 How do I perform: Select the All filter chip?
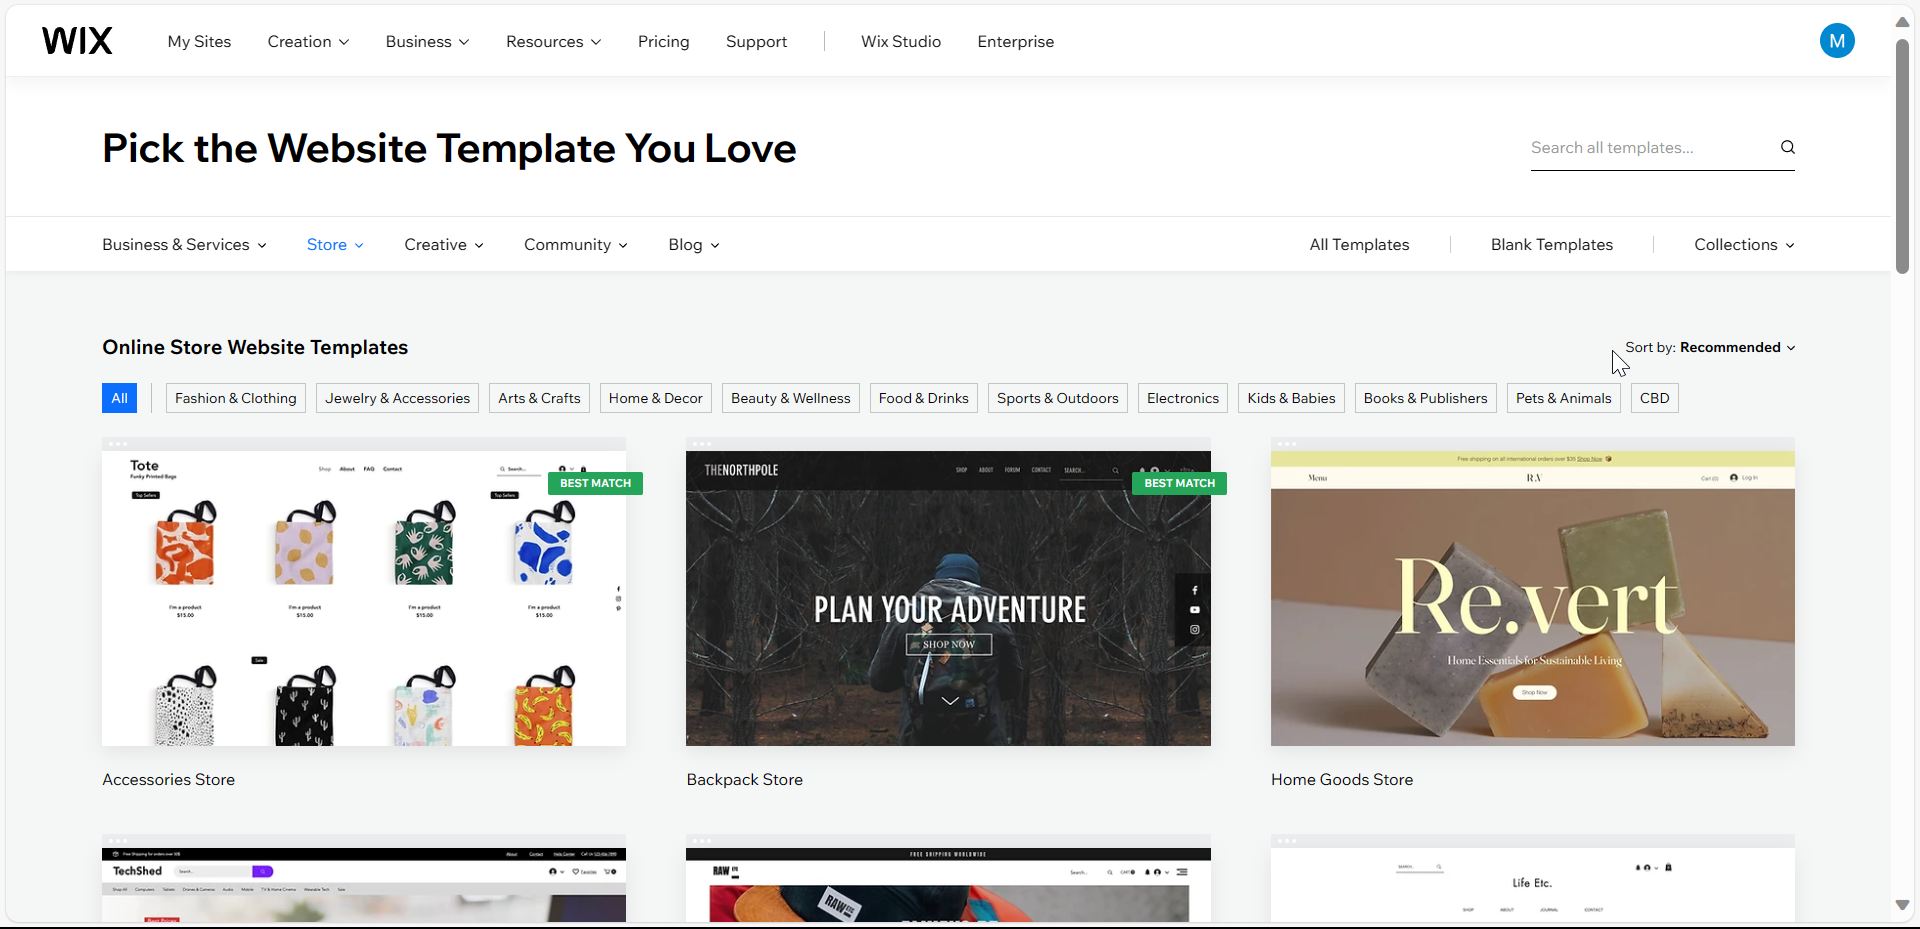pyautogui.click(x=119, y=398)
